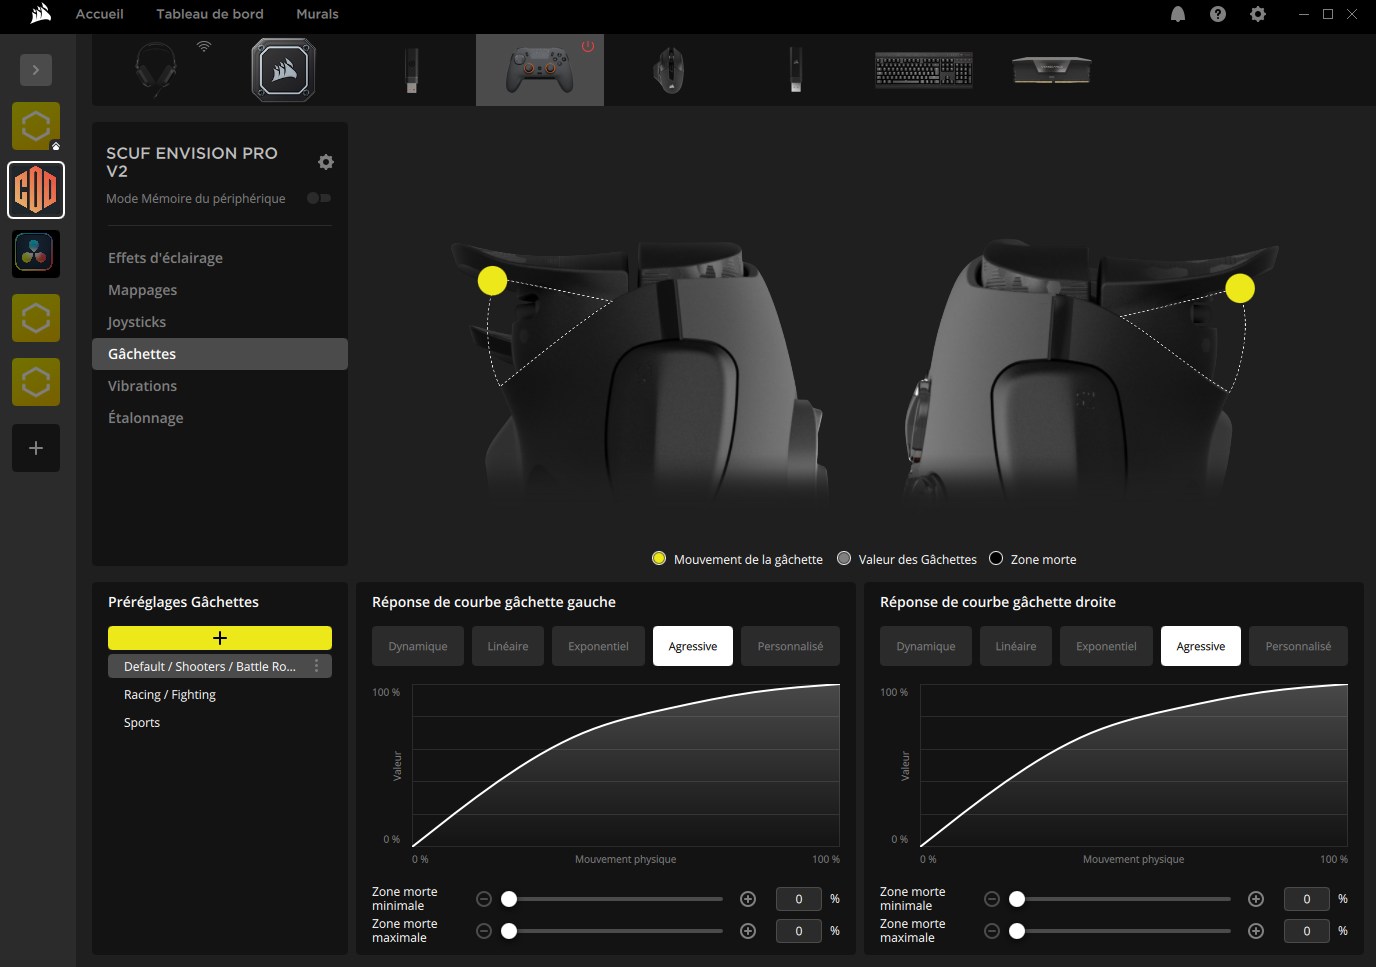Select the DaVinci Resolve profile icon

pyautogui.click(x=36, y=254)
